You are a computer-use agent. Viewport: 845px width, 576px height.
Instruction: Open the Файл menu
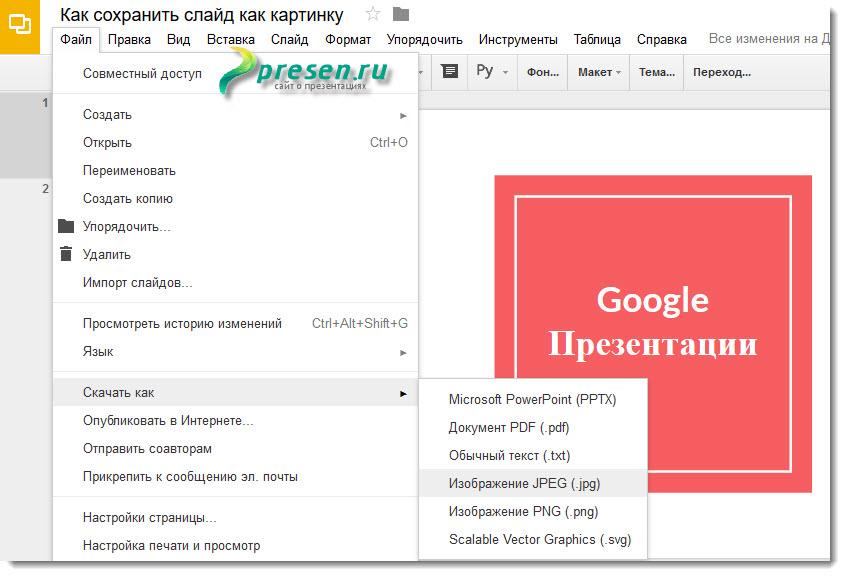(76, 39)
